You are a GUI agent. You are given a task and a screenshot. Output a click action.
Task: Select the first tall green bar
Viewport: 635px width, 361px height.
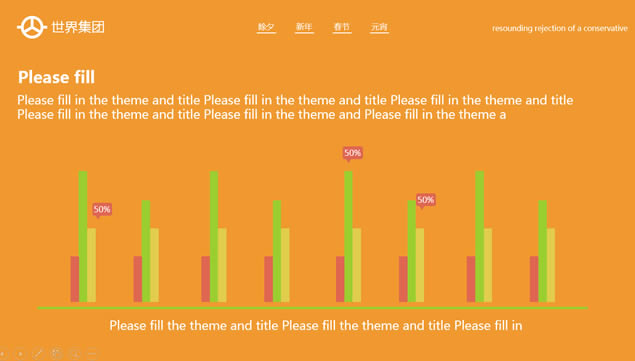(x=83, y=237)
